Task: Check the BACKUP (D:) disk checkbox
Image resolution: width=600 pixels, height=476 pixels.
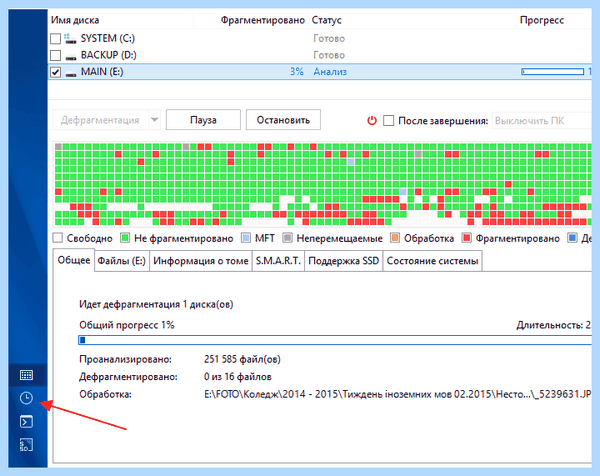Action: pos(55,55)
